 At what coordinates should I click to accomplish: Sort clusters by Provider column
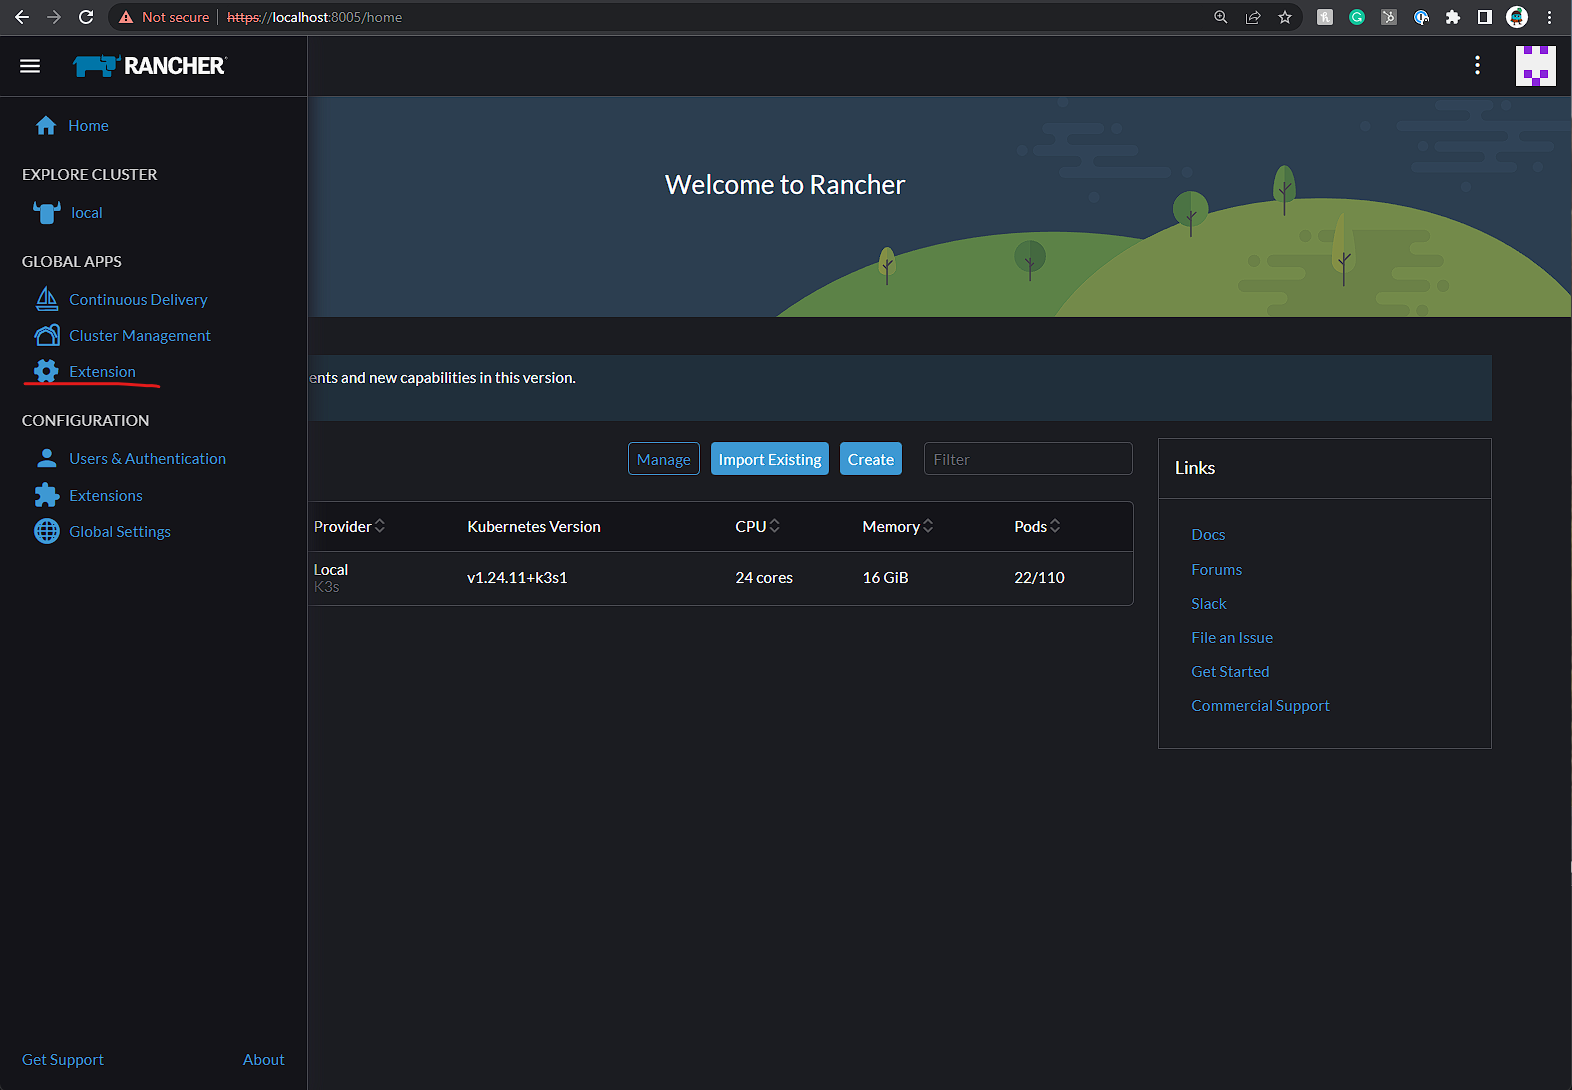tap(349, 526)
